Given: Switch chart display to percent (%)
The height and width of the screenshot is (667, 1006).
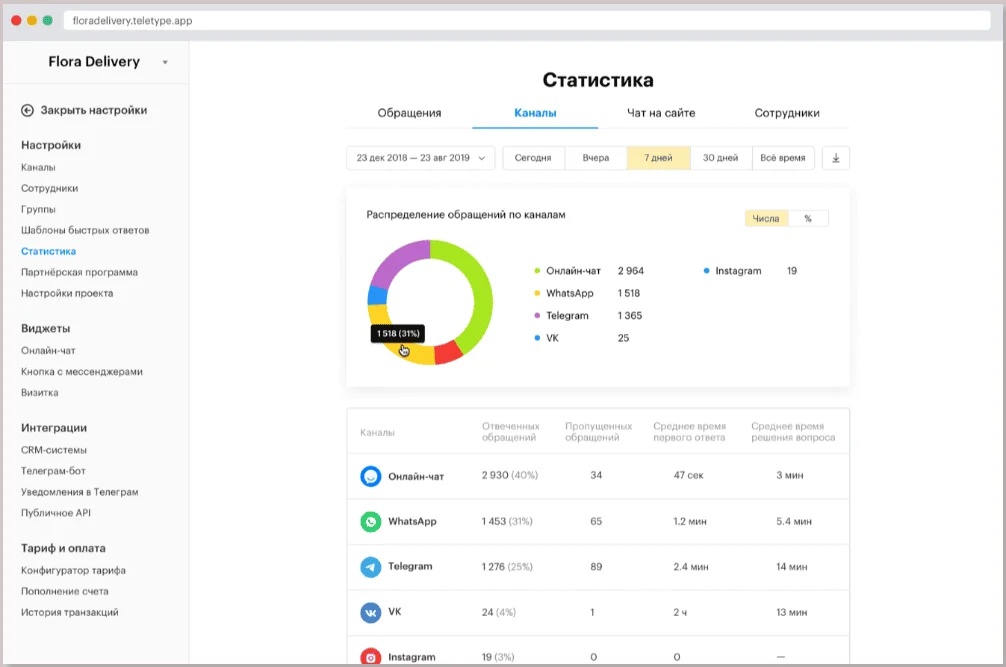Looking at the screenshot, I should [808, 219].
